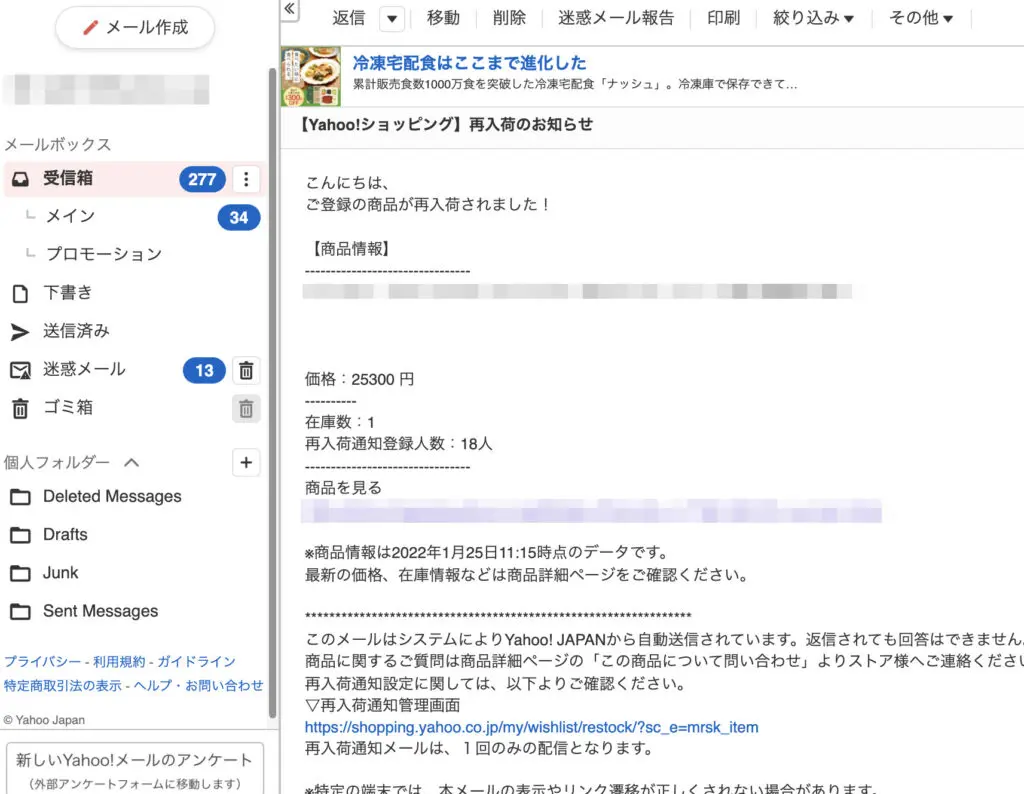Collapse the 個人フォルダー section chevron
This screenshot has height=794, width=1024.
131,463
